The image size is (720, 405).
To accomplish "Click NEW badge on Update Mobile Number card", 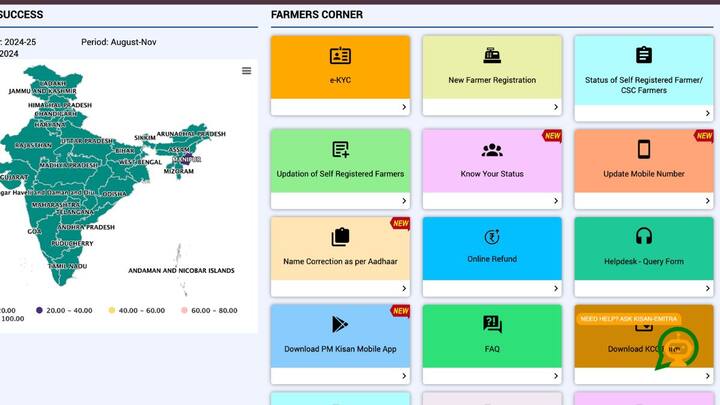I will (703, 136).
